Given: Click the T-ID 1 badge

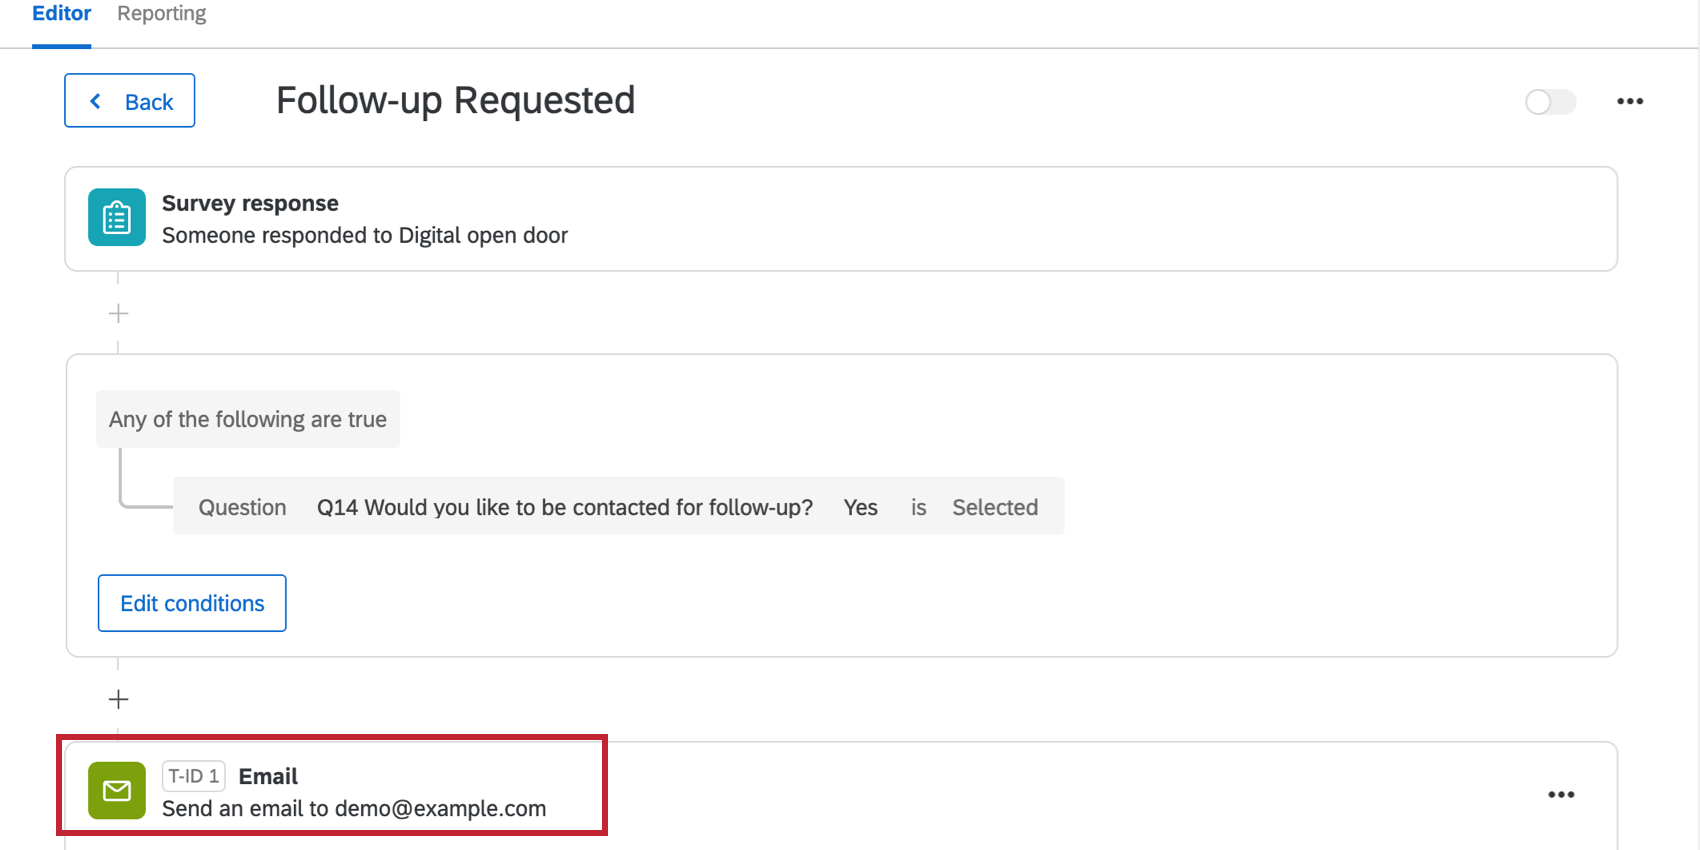Looking at the screenshot, I should pos(193,776).
